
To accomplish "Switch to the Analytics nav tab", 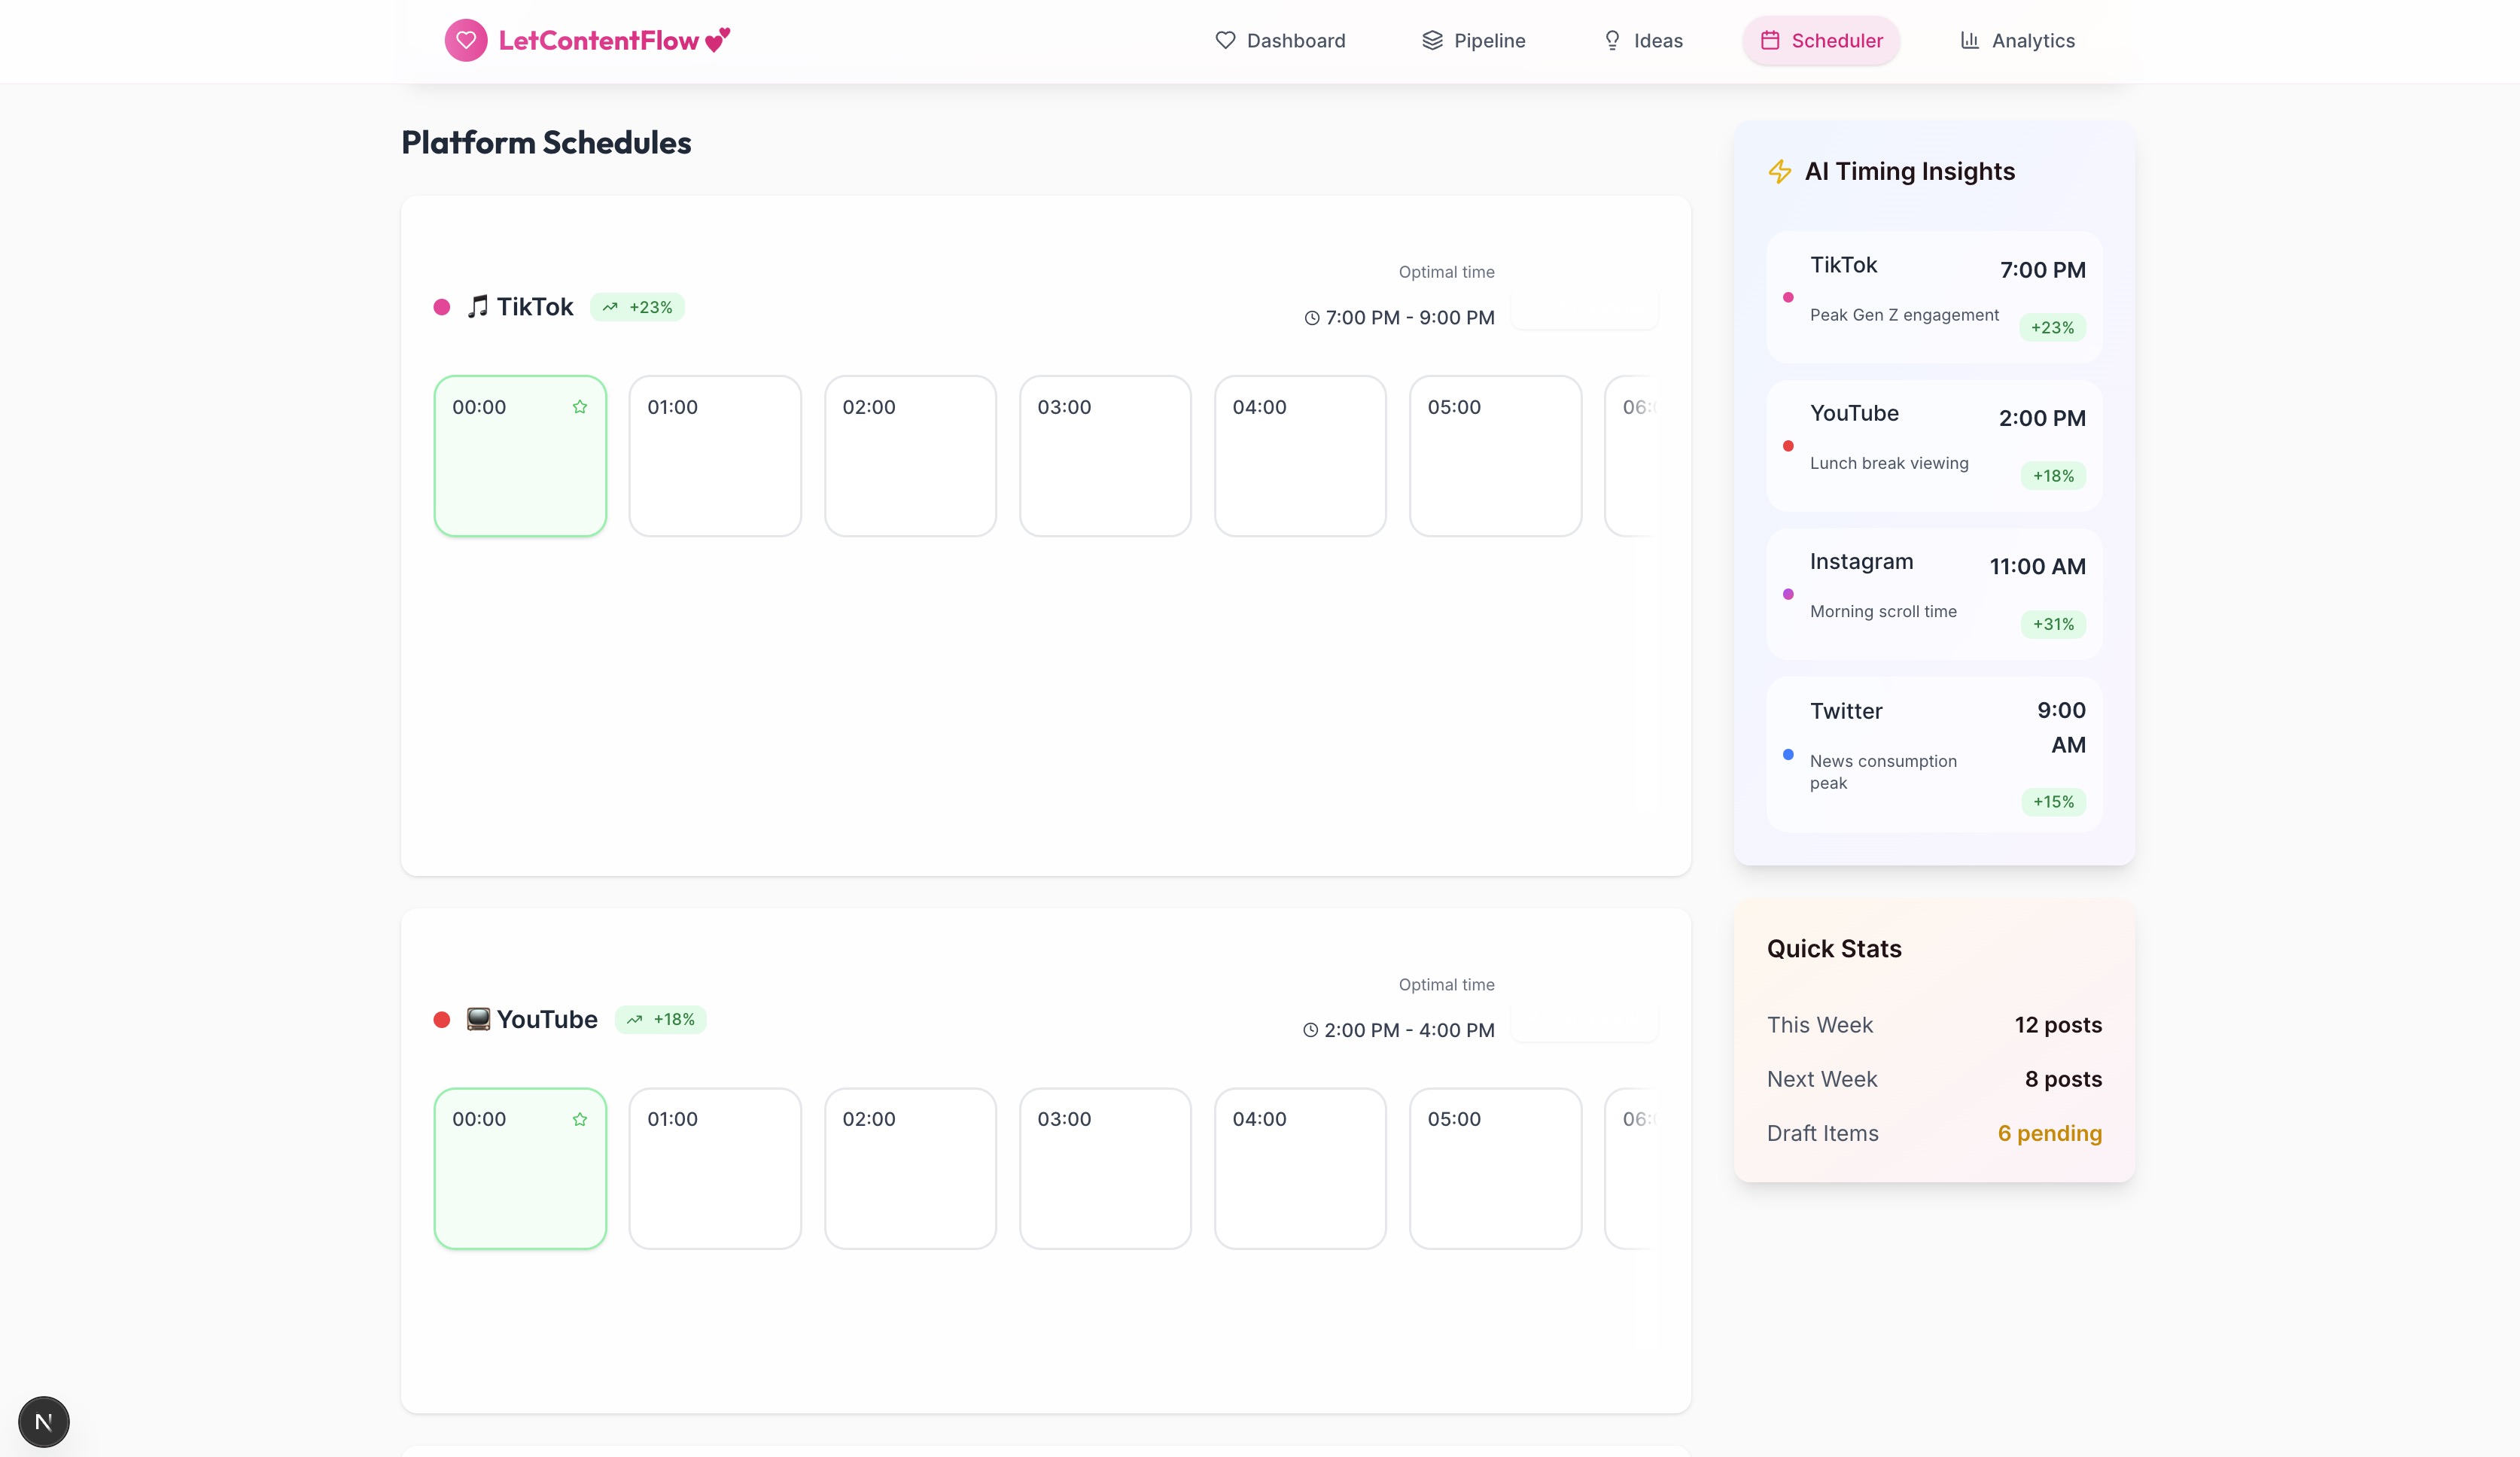I will click(x=2017, y=41).
